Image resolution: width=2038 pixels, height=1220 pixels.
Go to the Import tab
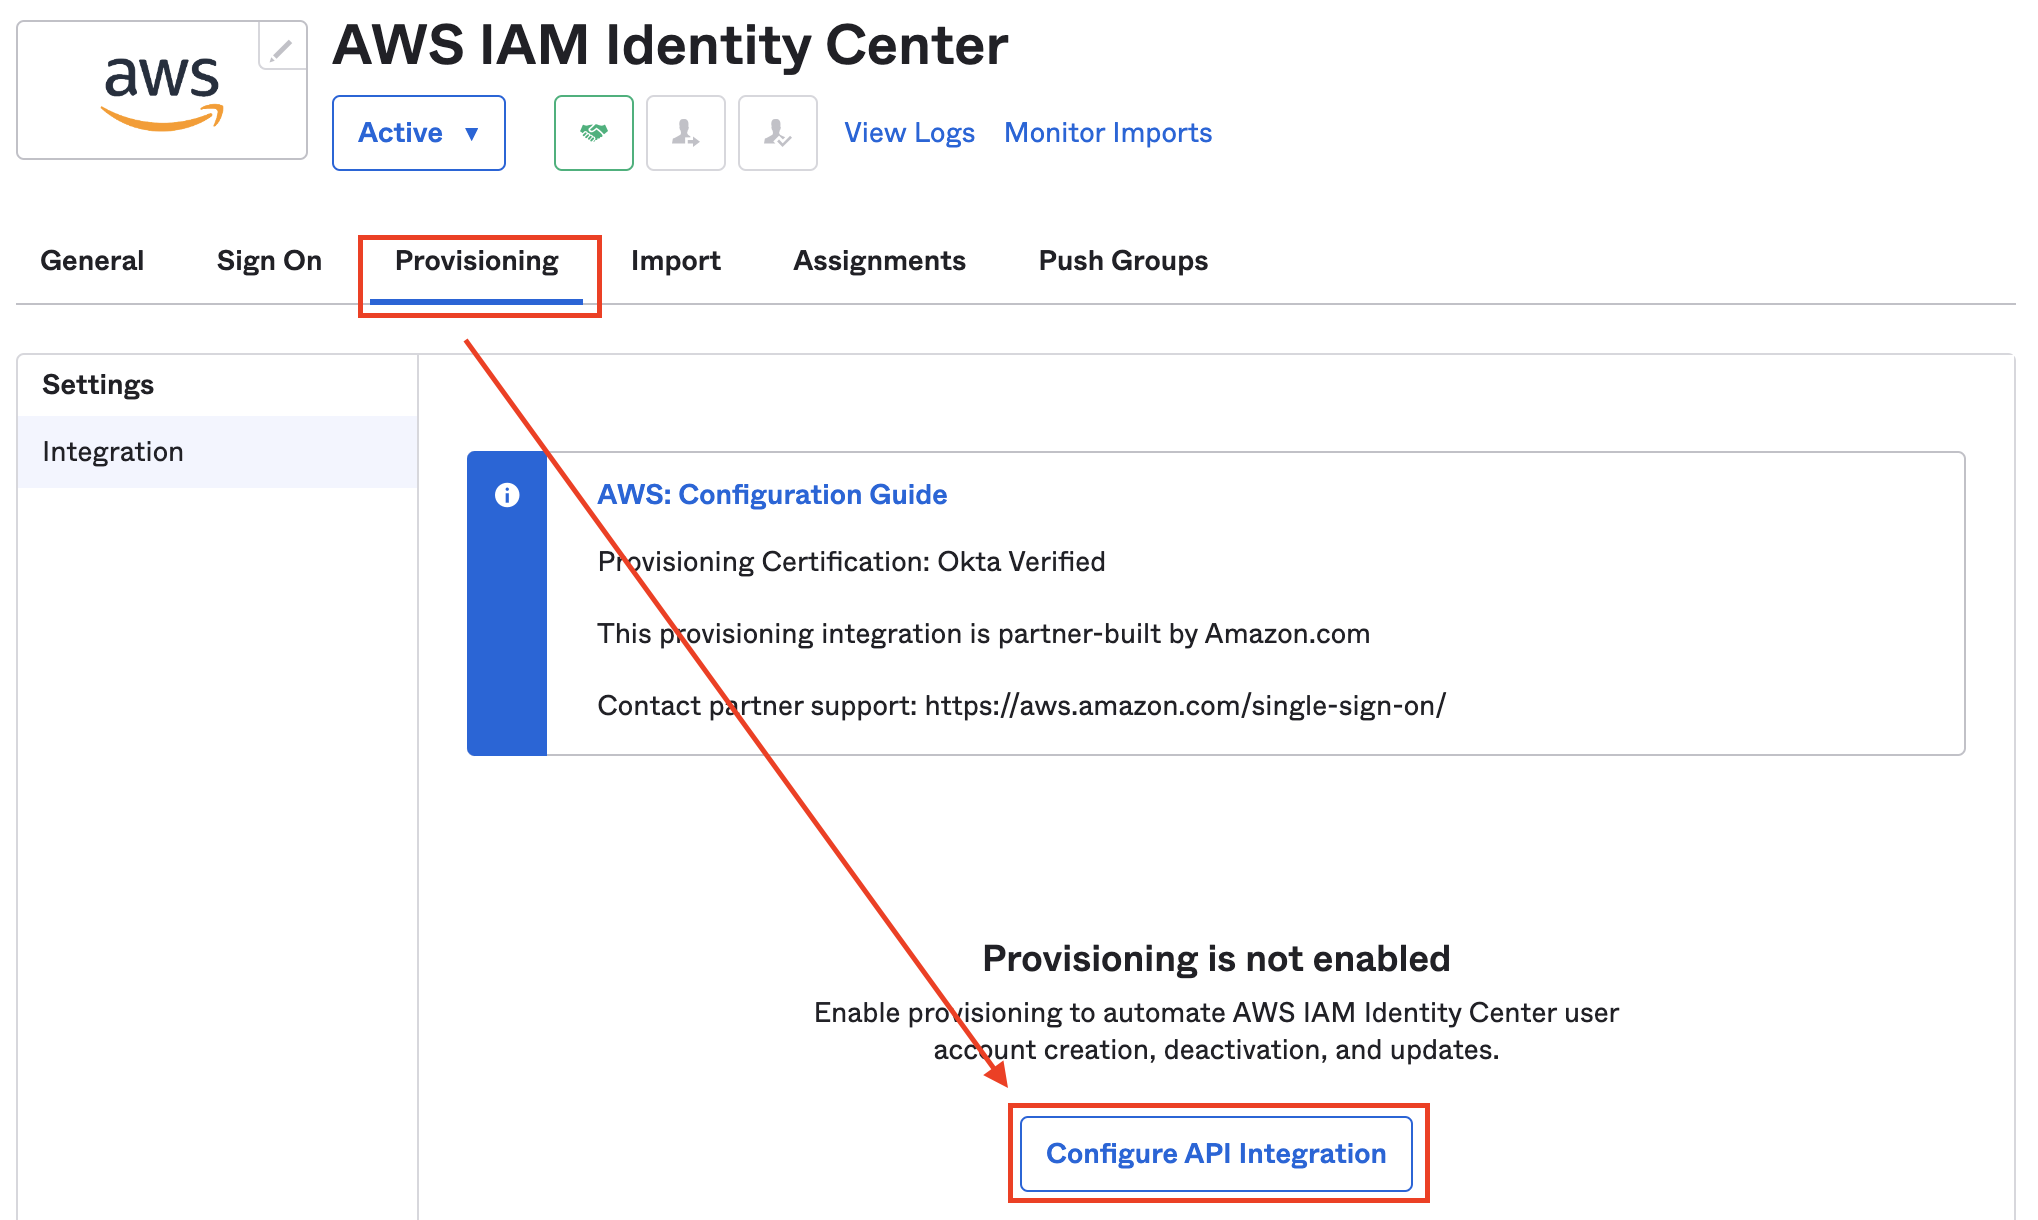[x=675, y=261]
